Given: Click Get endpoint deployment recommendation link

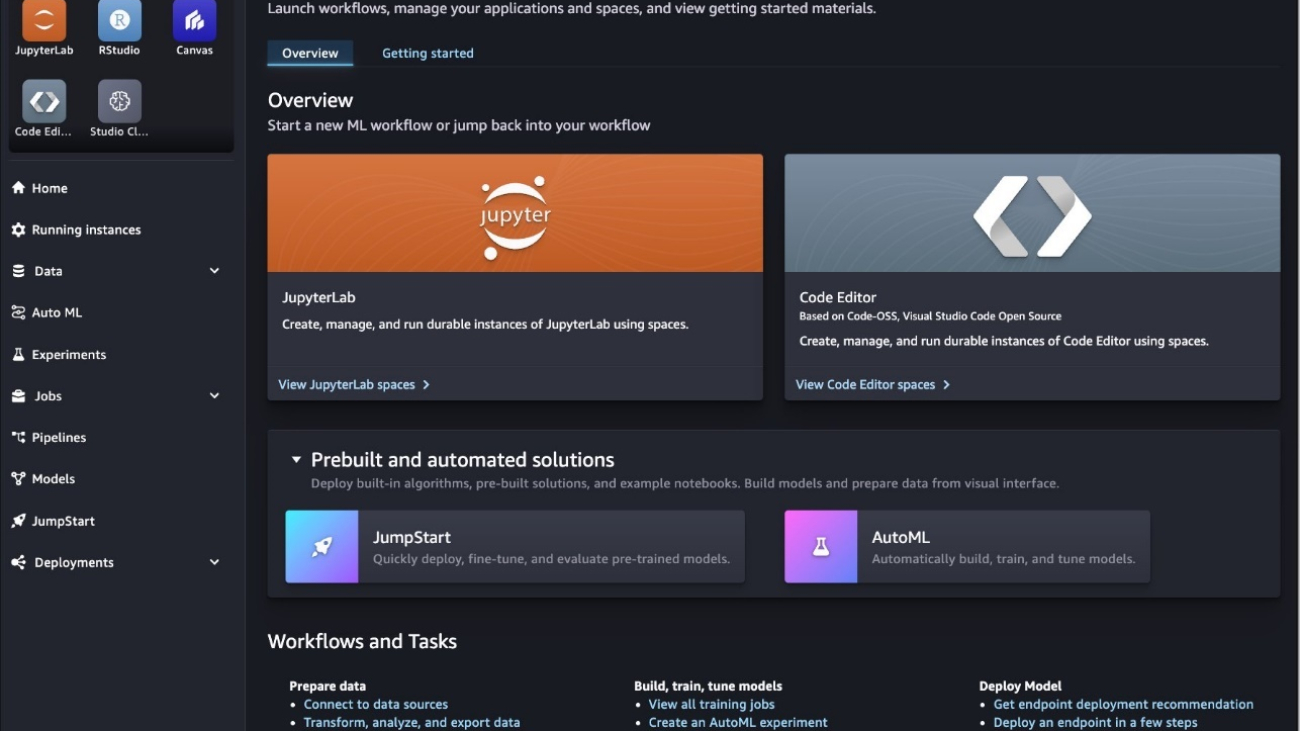Looking at the screenshot, I should click(1123, 705).
